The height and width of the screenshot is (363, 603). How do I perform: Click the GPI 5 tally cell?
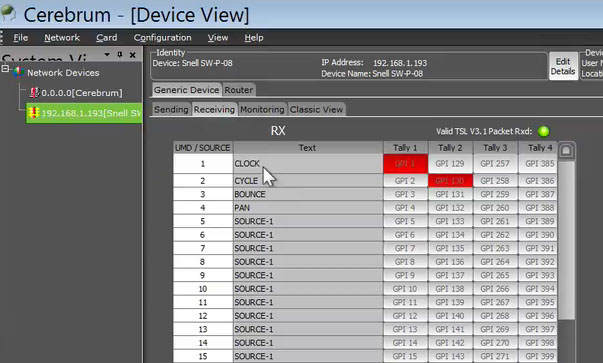click(x=405, y=221)
